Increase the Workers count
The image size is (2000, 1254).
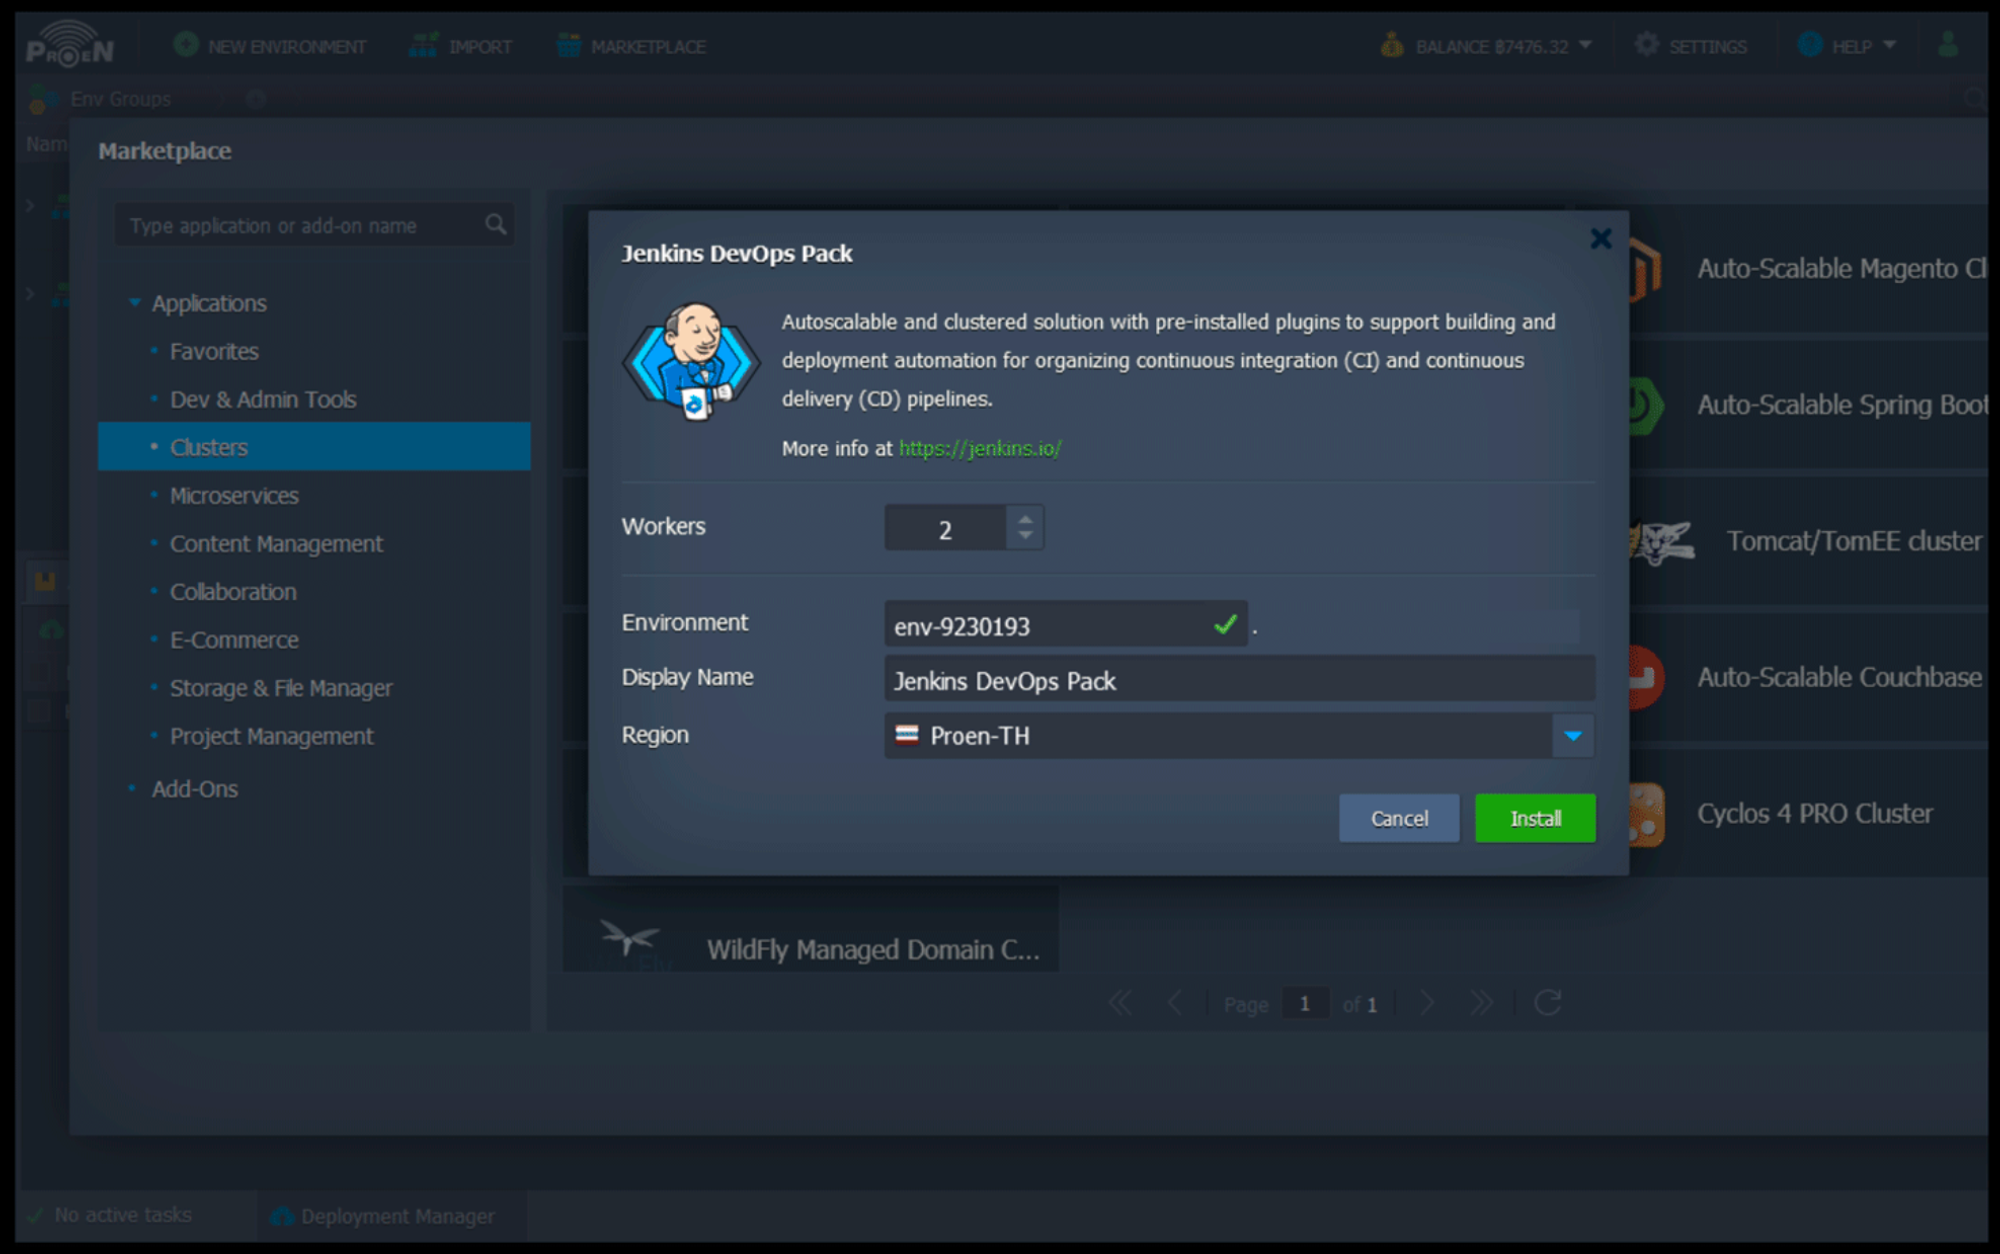[x=1025, y=518]
